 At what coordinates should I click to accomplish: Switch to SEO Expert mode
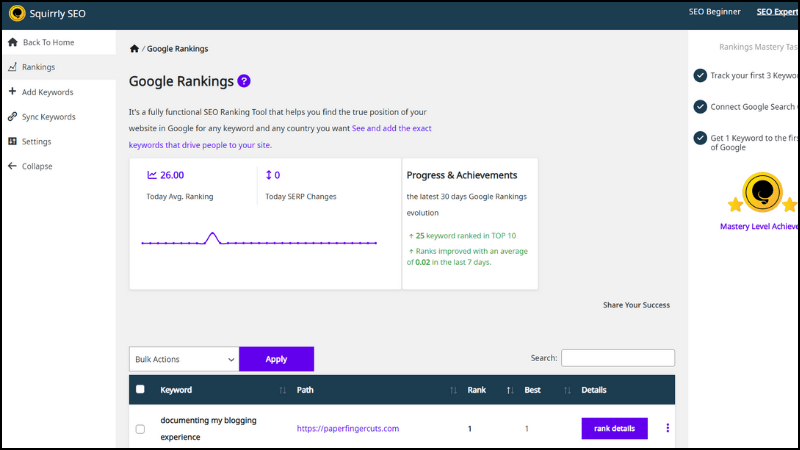coord(777,12)
